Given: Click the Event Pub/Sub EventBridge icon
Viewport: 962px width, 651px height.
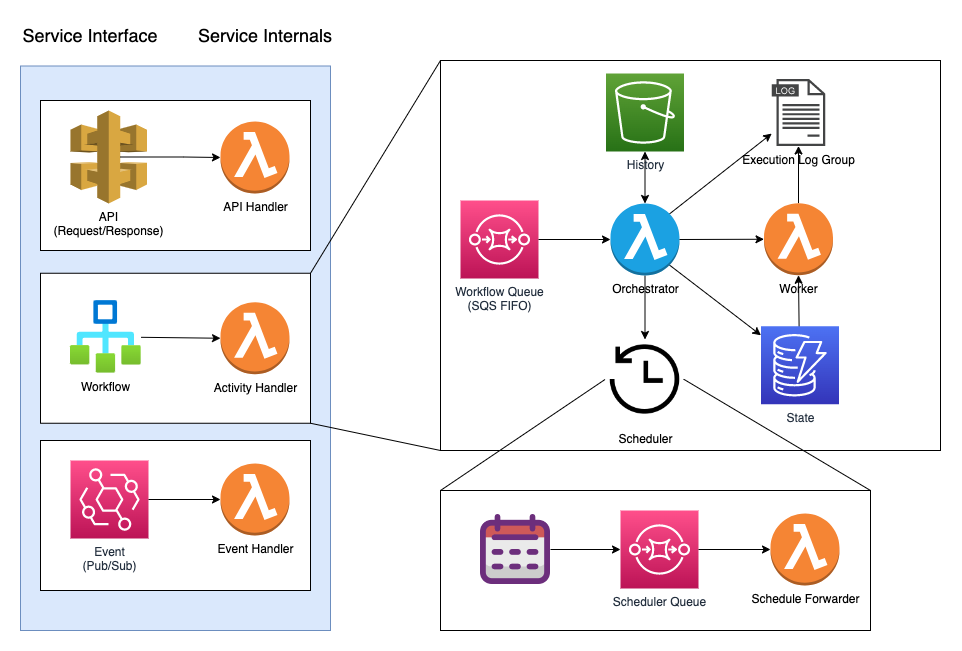Looking at the screenshot, I should 109,499.
